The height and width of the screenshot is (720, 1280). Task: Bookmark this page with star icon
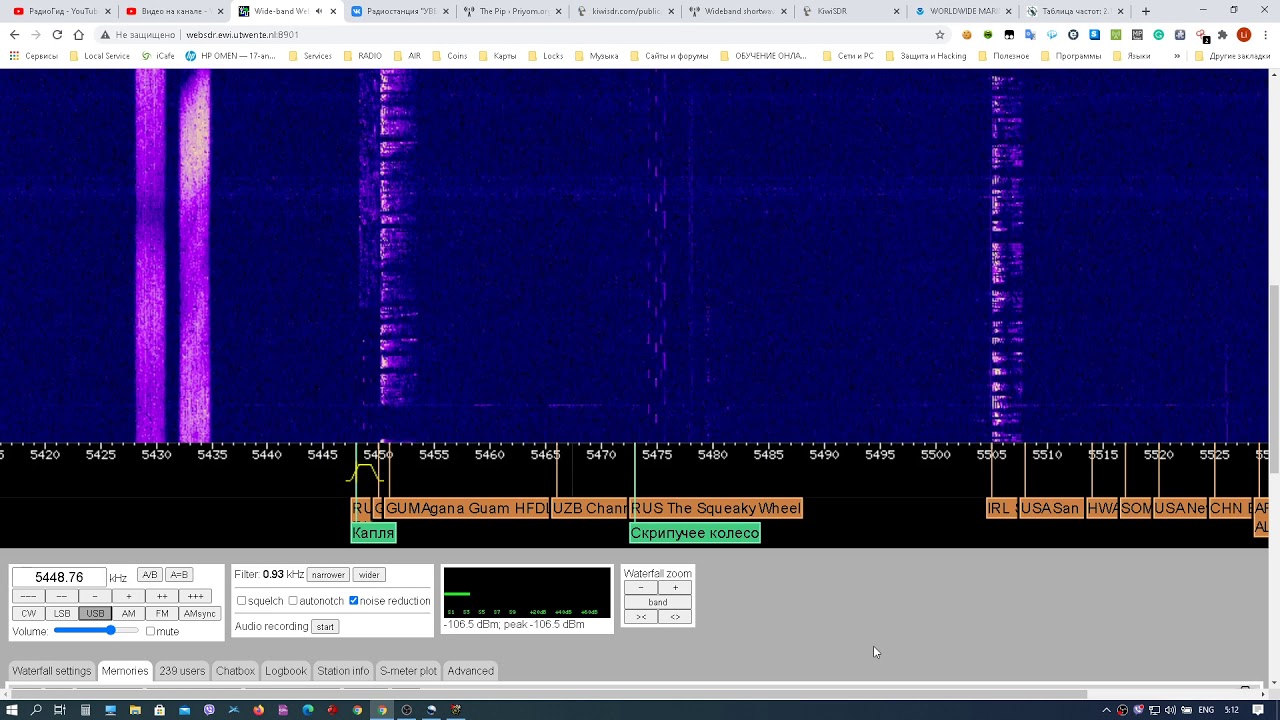coord(940,34)
